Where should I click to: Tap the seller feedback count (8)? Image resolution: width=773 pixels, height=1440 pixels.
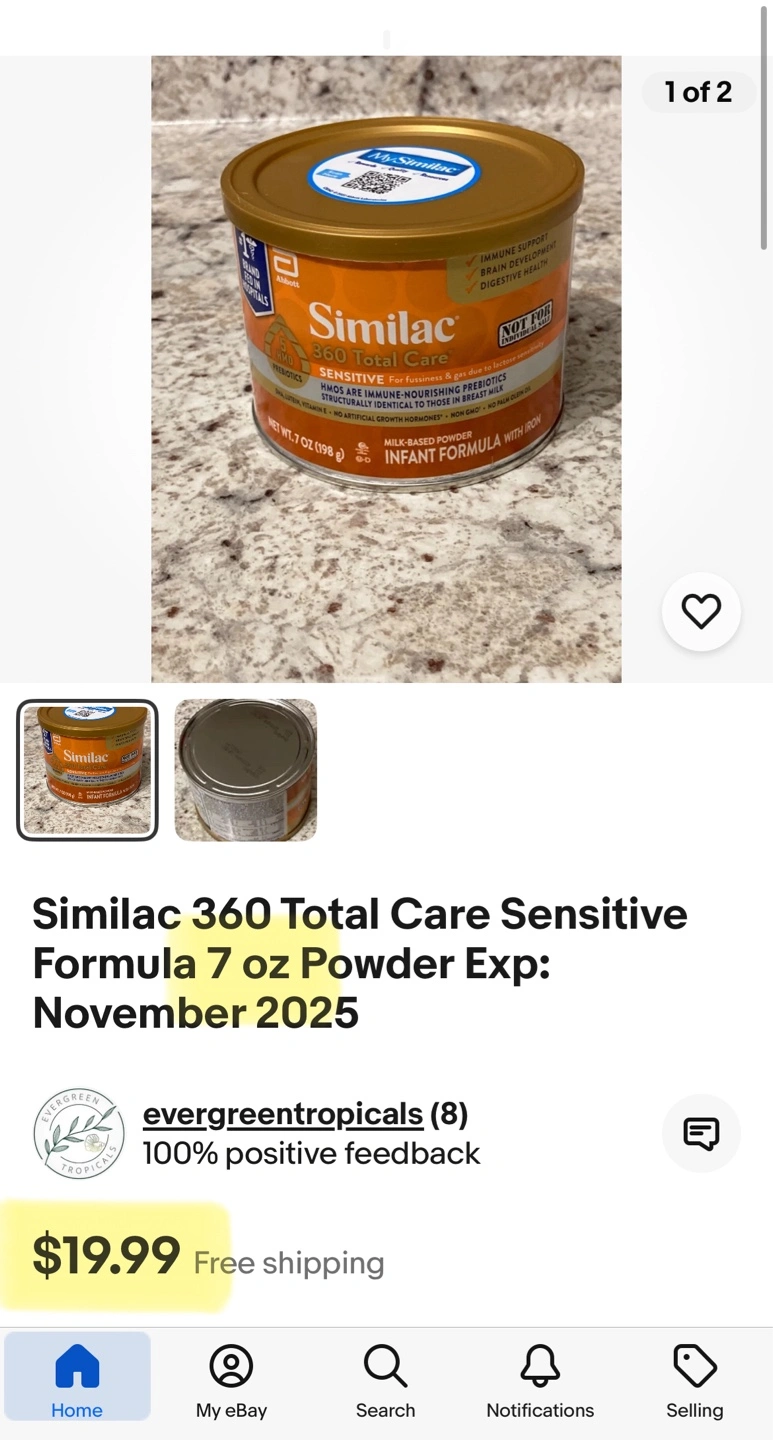[449, 1113]
